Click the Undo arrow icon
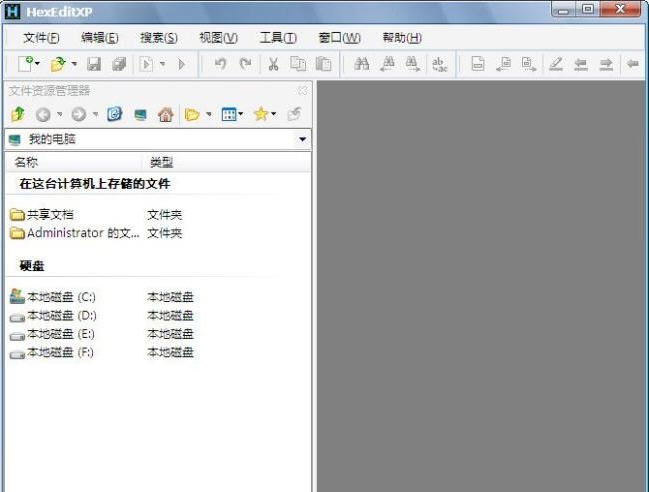 pyautogui.click(x=220, y=64)
